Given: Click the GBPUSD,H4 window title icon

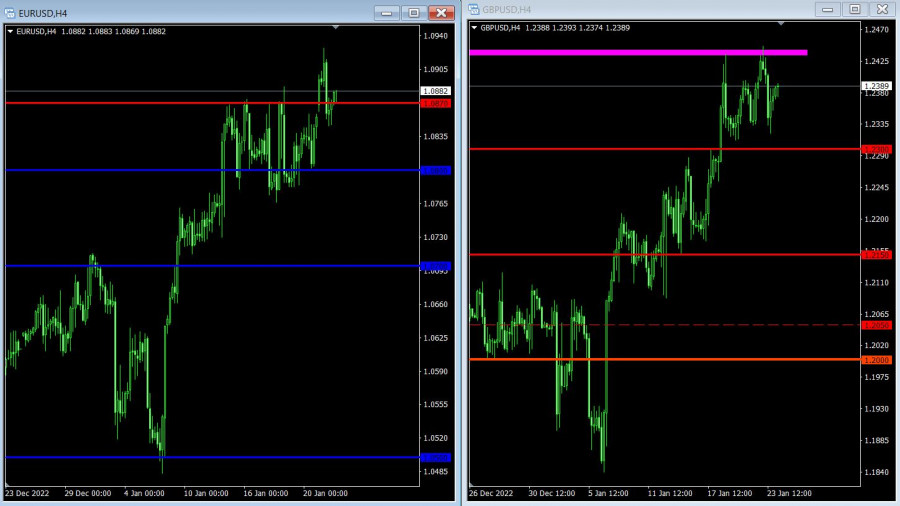Looking at the screenshot, I should [474, 9].
